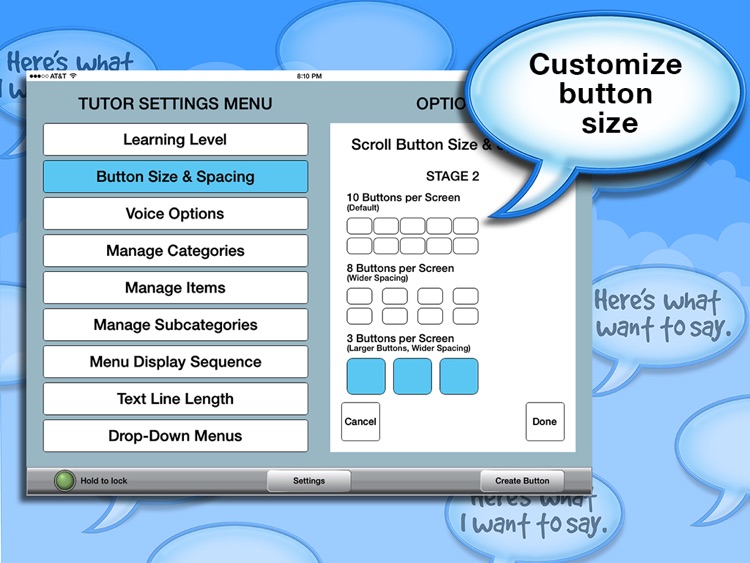The width and height of the screenshot is (750, 563).
Task: Click the 'Scroll Button Size' heading
Action: point(414,144)
